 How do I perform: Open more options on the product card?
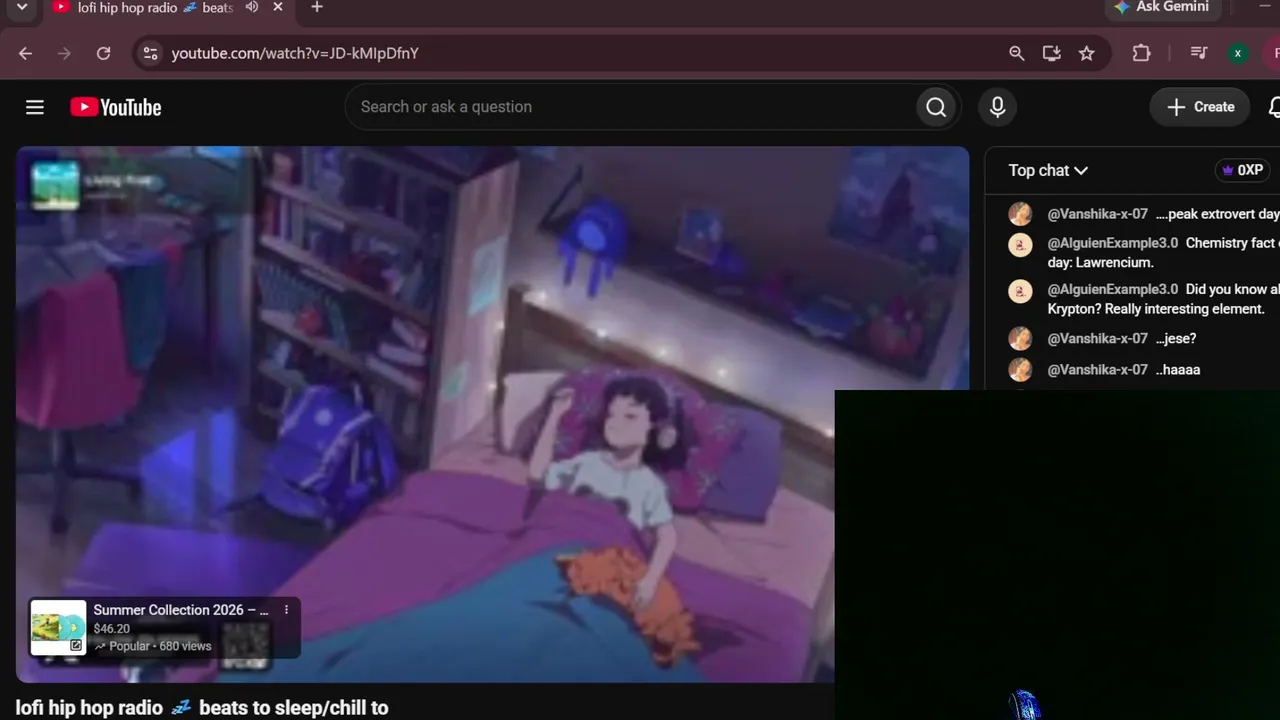pyautogui.click(x=286, y=610)
